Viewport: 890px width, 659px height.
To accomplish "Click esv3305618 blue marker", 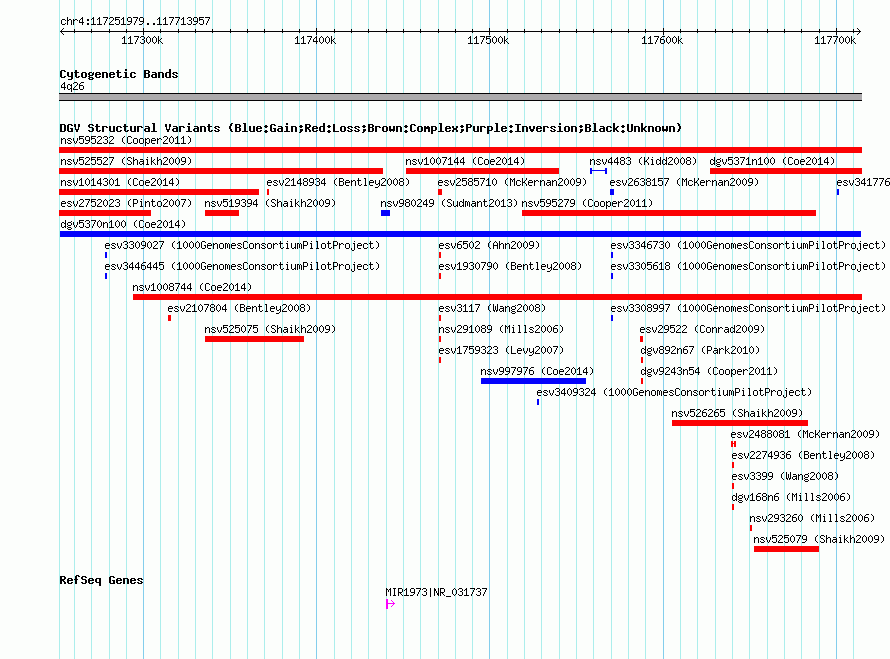I will click(612, 276).
